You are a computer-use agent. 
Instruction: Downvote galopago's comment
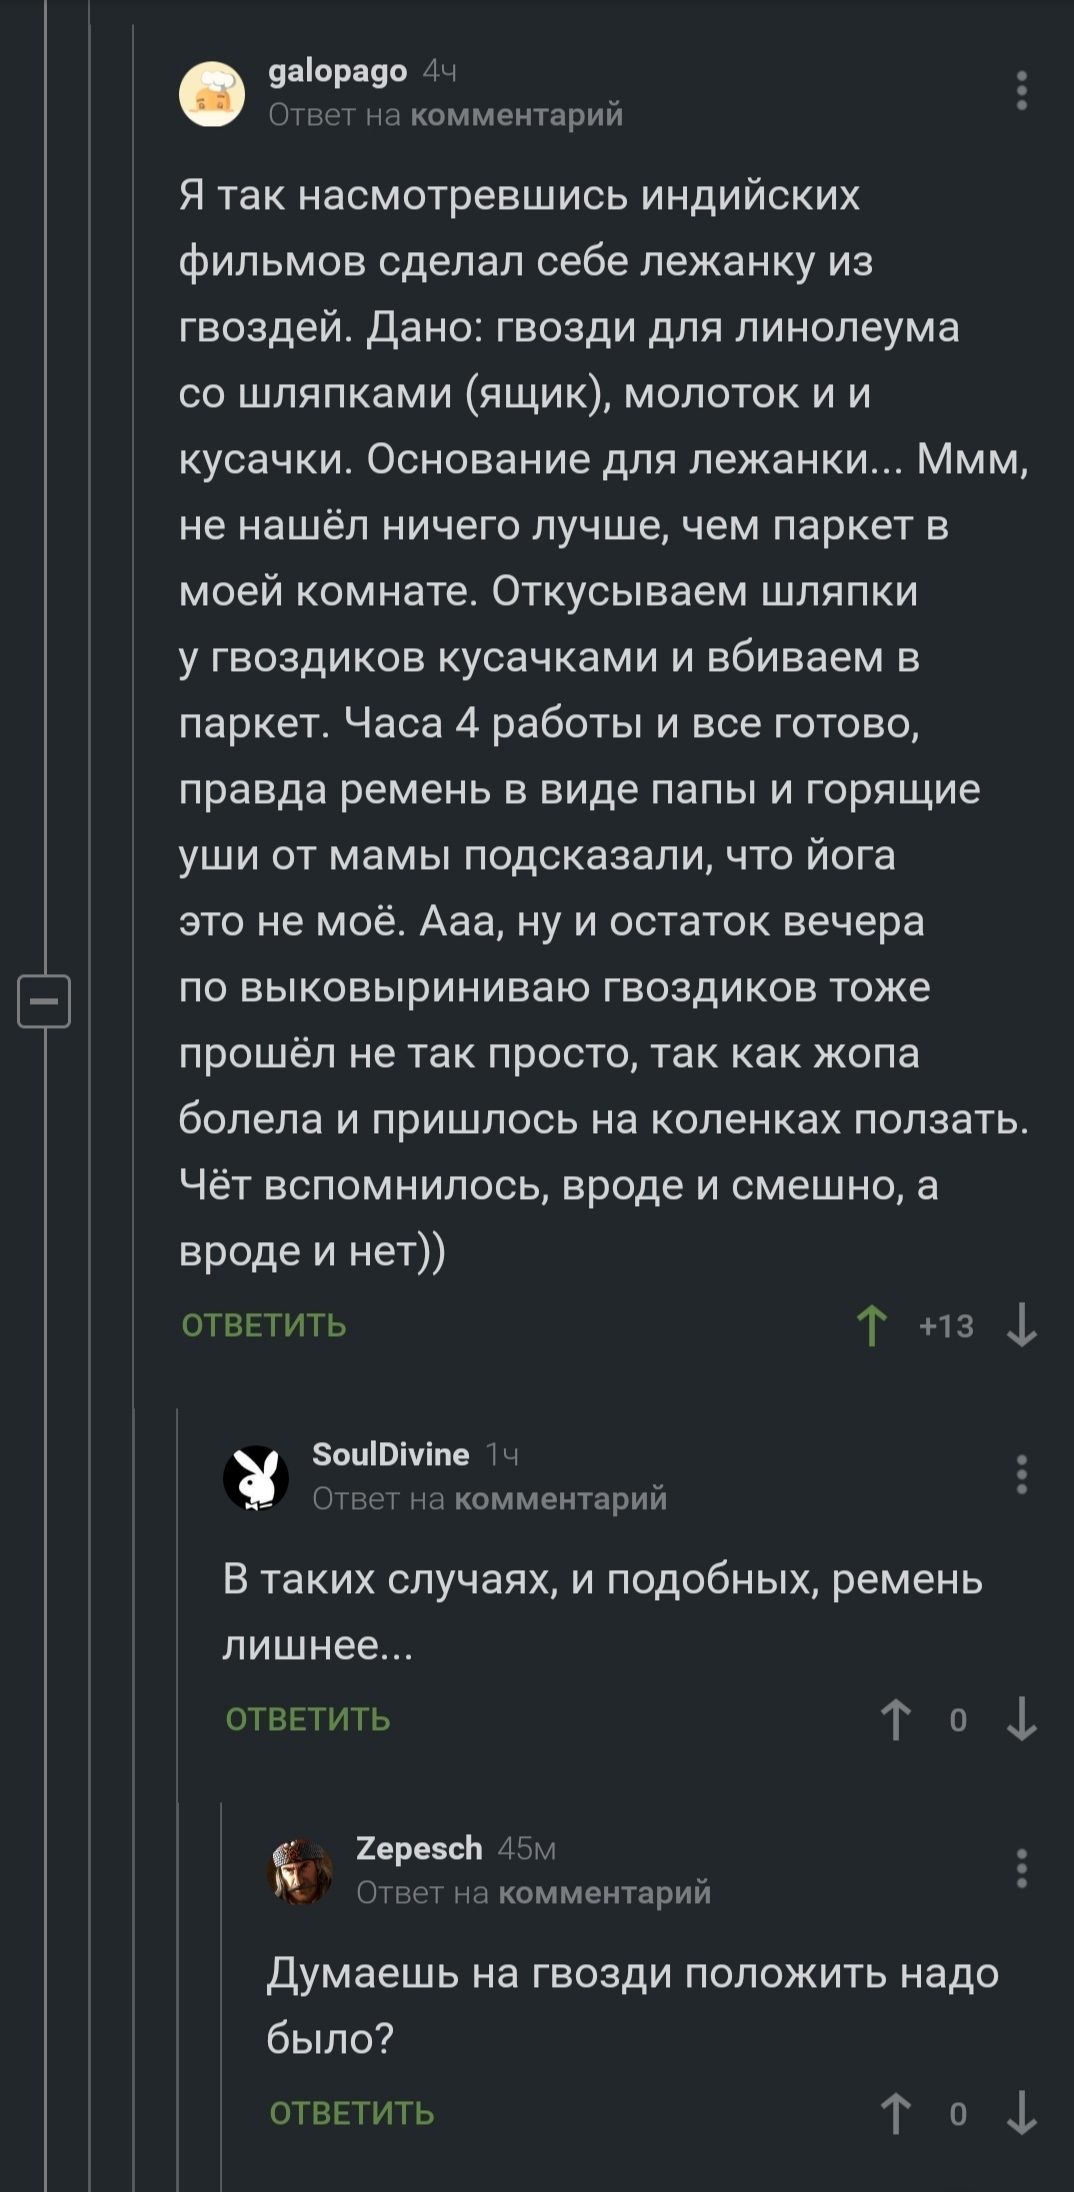[1021, 1326]
